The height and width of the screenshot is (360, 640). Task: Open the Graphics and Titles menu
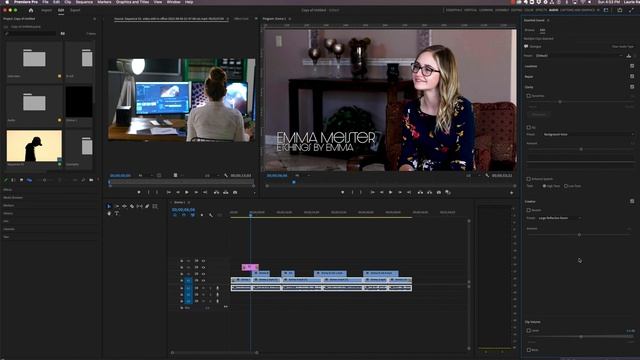click(133, 2)
